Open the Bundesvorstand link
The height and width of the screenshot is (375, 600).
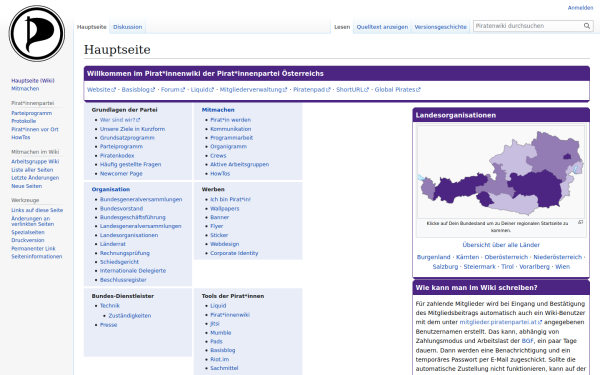[x=121, y=209]
